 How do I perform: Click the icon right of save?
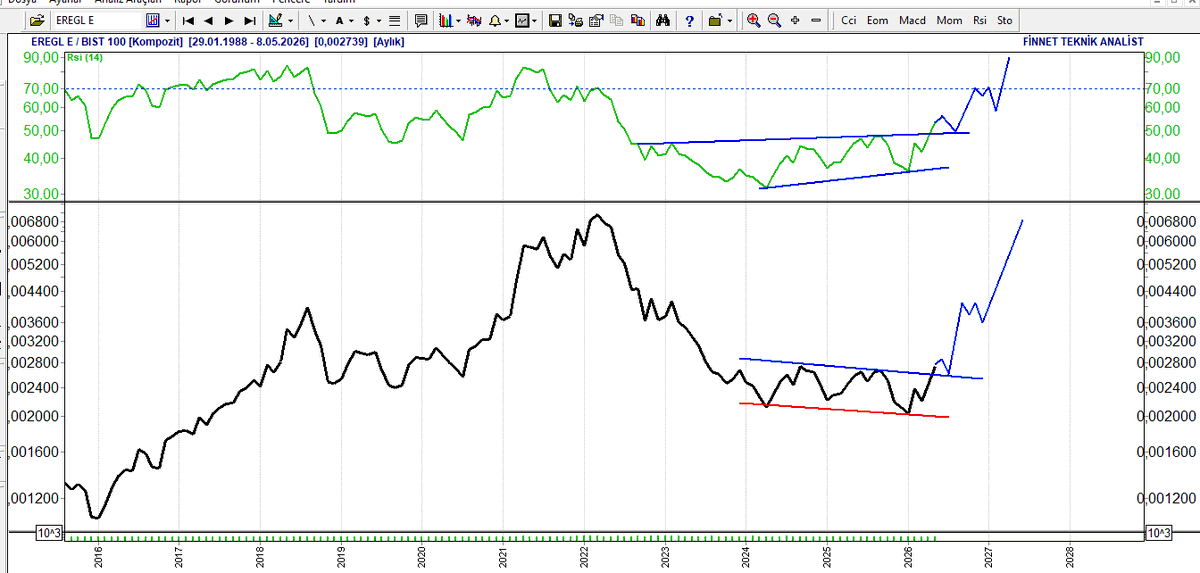click(575, 20)
